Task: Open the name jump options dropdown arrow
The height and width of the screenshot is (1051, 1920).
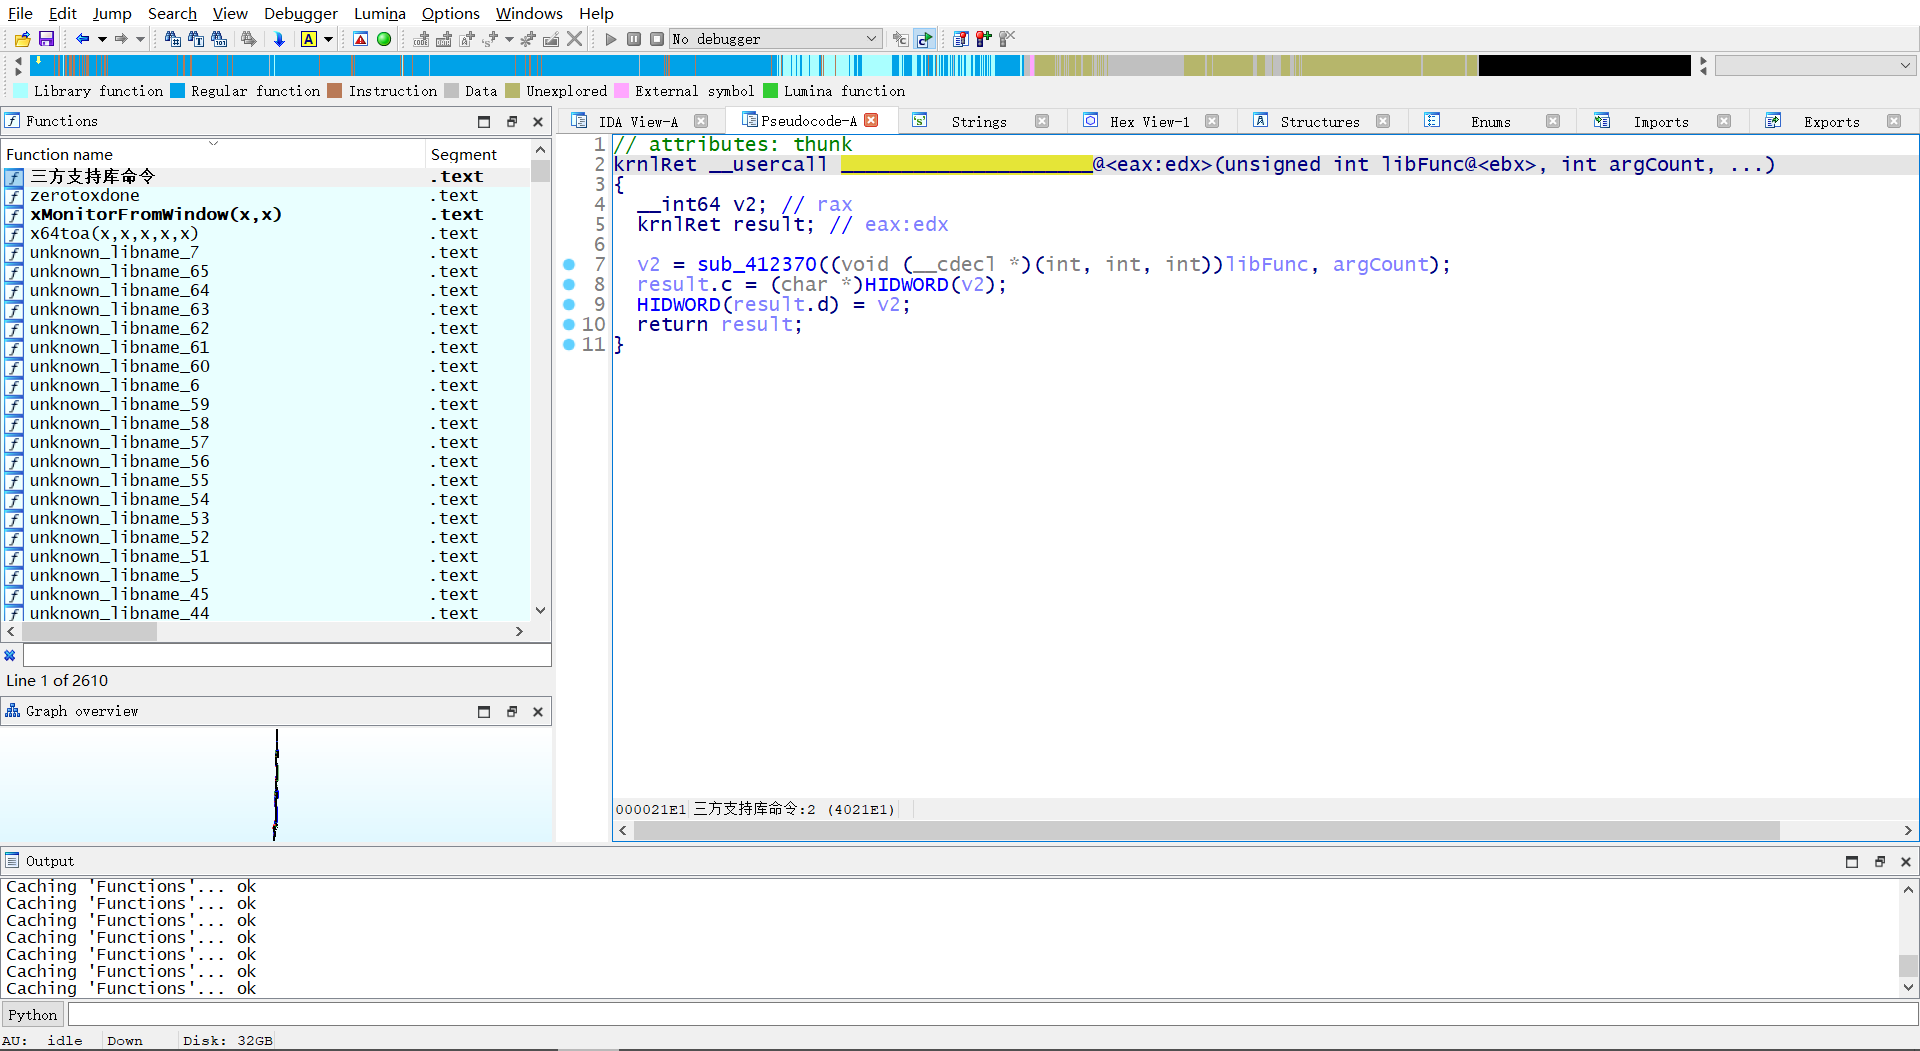Action: [330, 39]
